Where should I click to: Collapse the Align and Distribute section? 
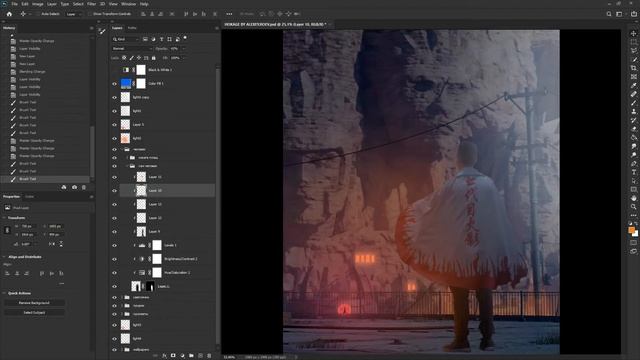pyautogui.click(x=4, y=257)
